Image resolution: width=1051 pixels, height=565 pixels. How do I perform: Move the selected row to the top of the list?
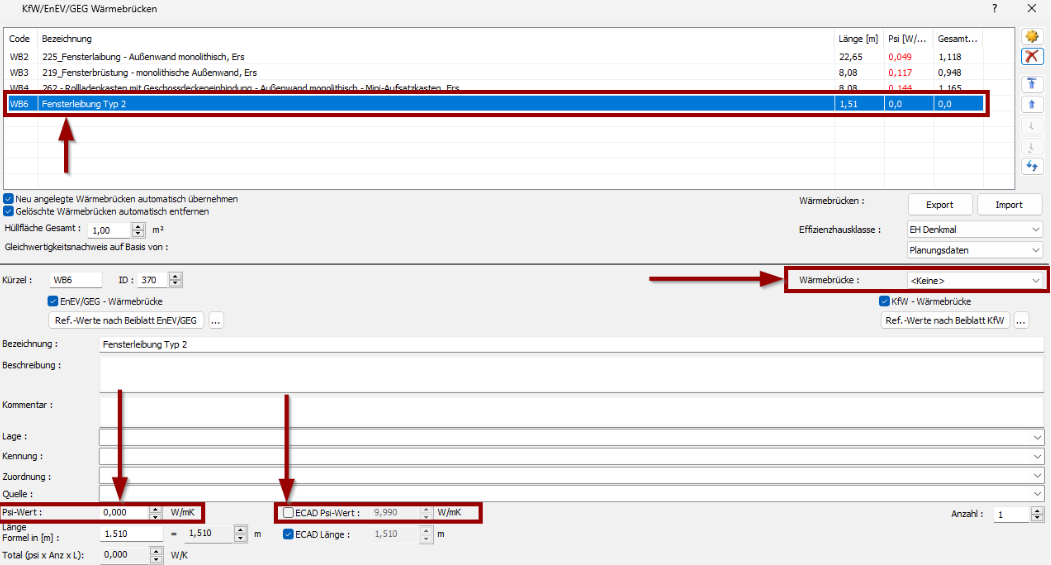pyautogui.click(x=1033, y=84)
